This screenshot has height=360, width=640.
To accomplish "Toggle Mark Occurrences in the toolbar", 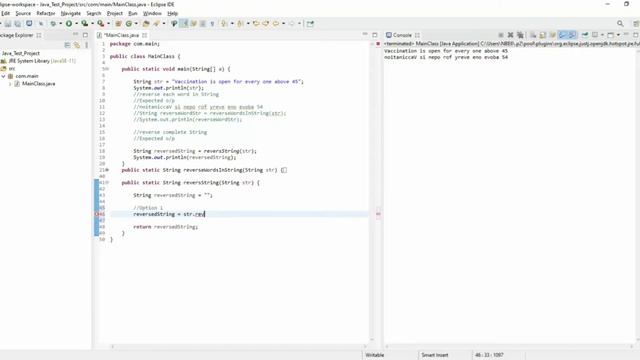I will pos(184,24).
